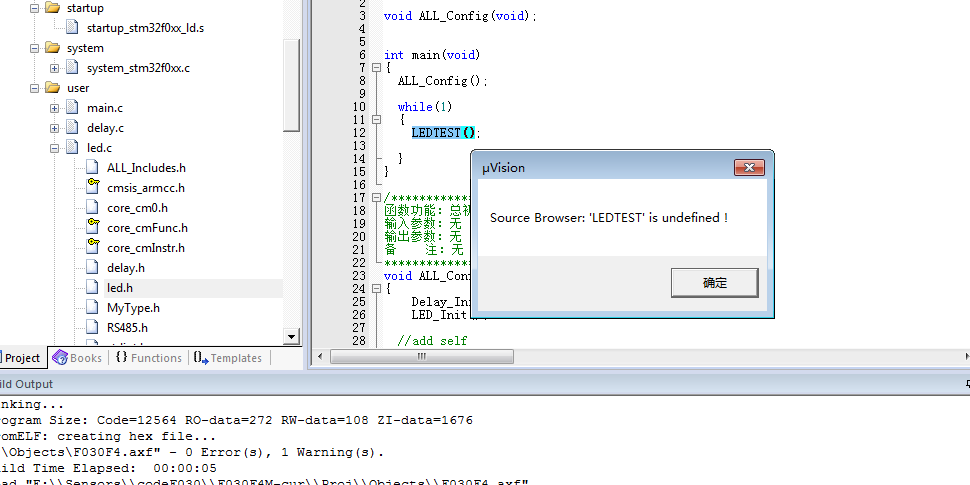Click the '//add self' comment line

point(432,340)
